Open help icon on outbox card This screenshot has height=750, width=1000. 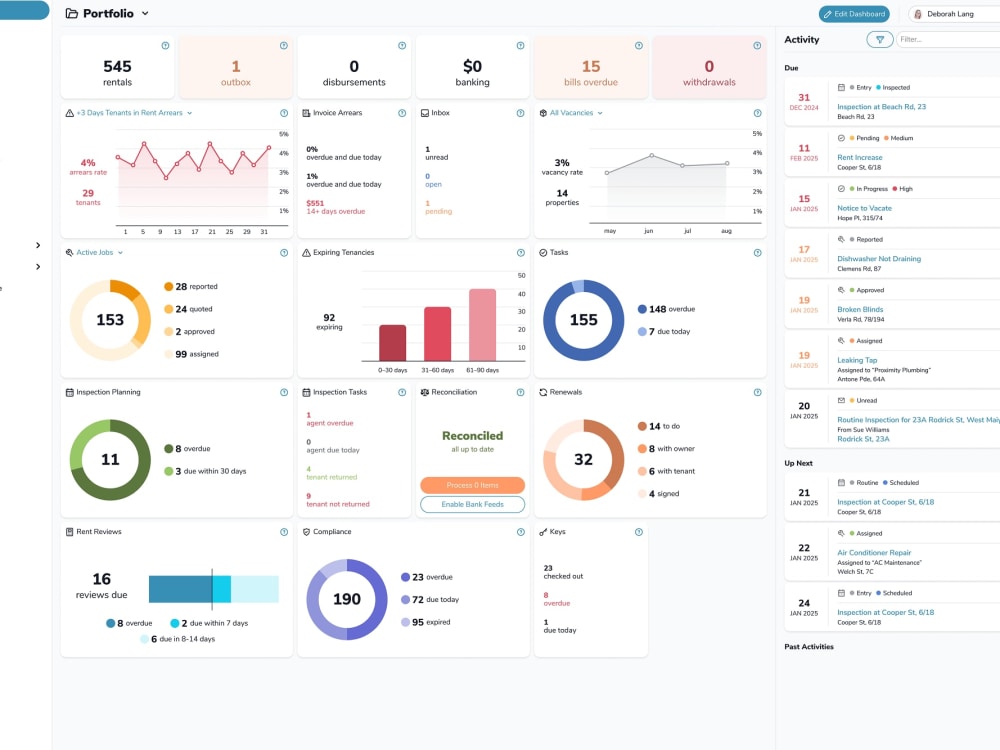pos(284,45)
